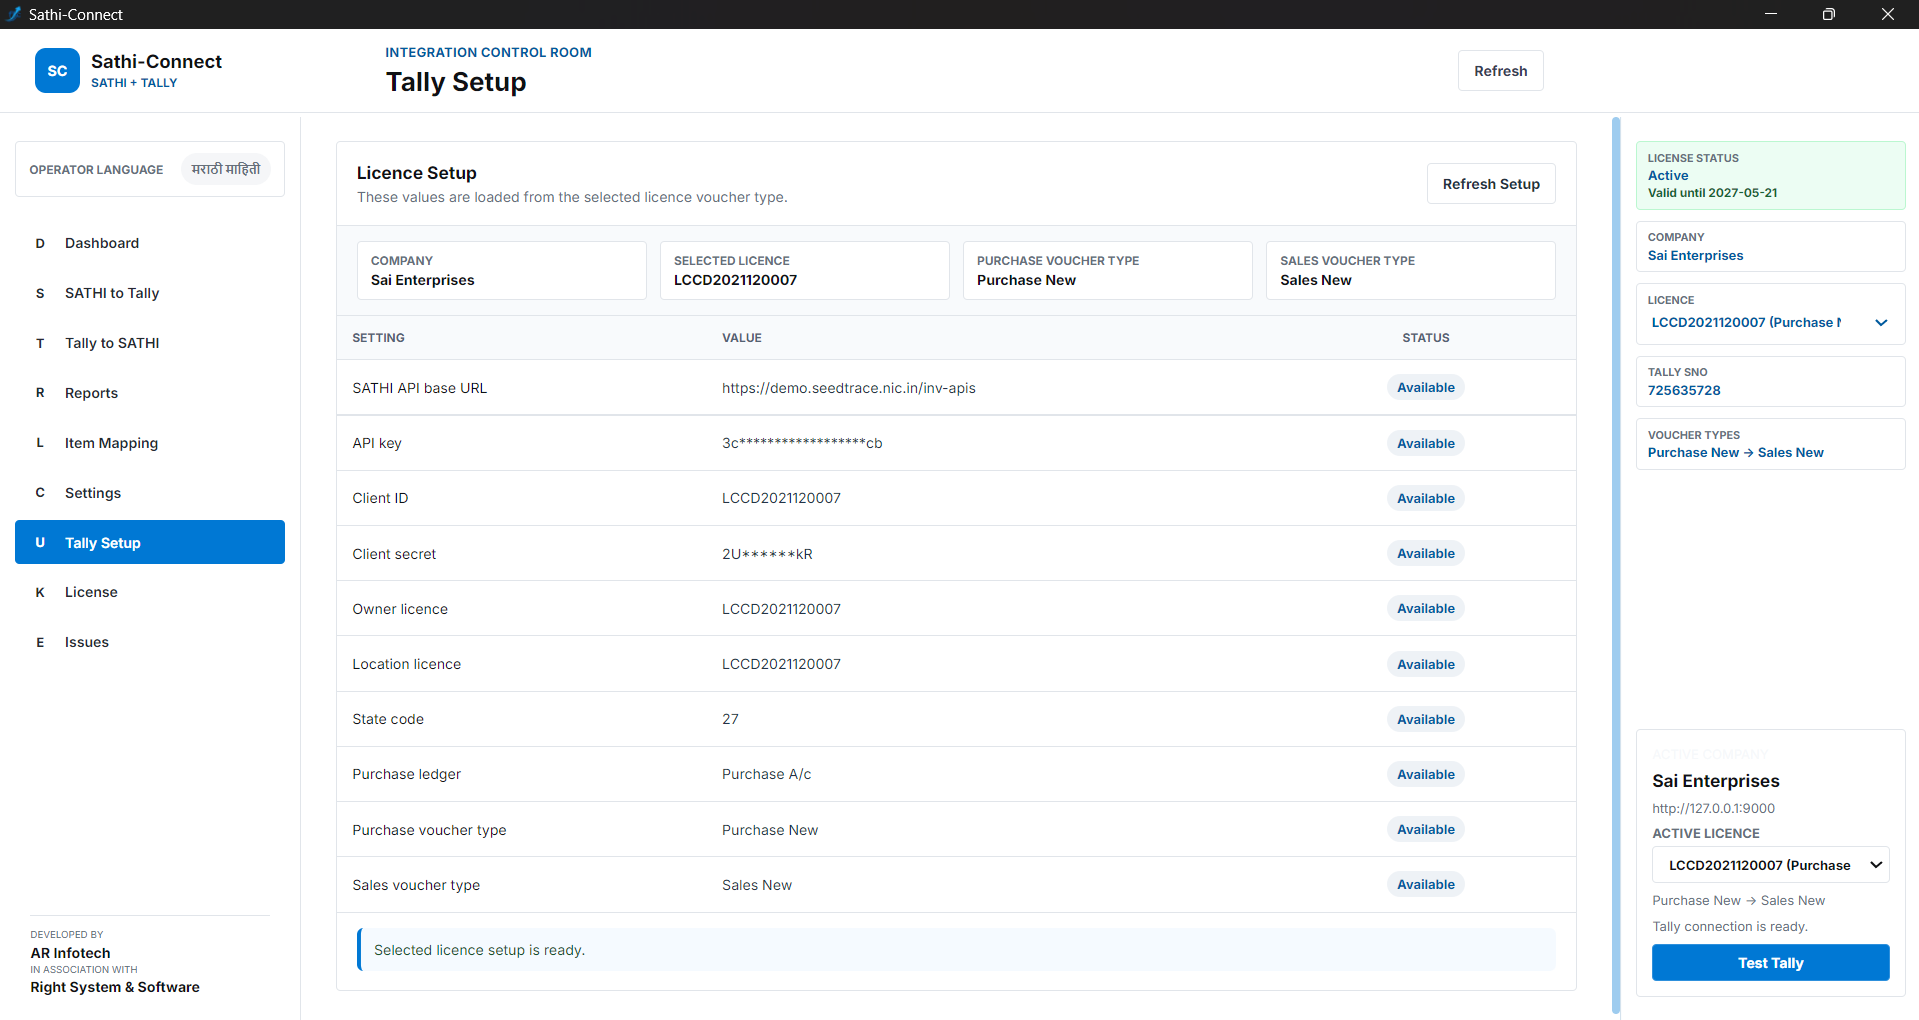This screenshot has width=1919, height=1020.
Task: Open the Issues page
Action: pyautogui.click(x=150, y=642)
